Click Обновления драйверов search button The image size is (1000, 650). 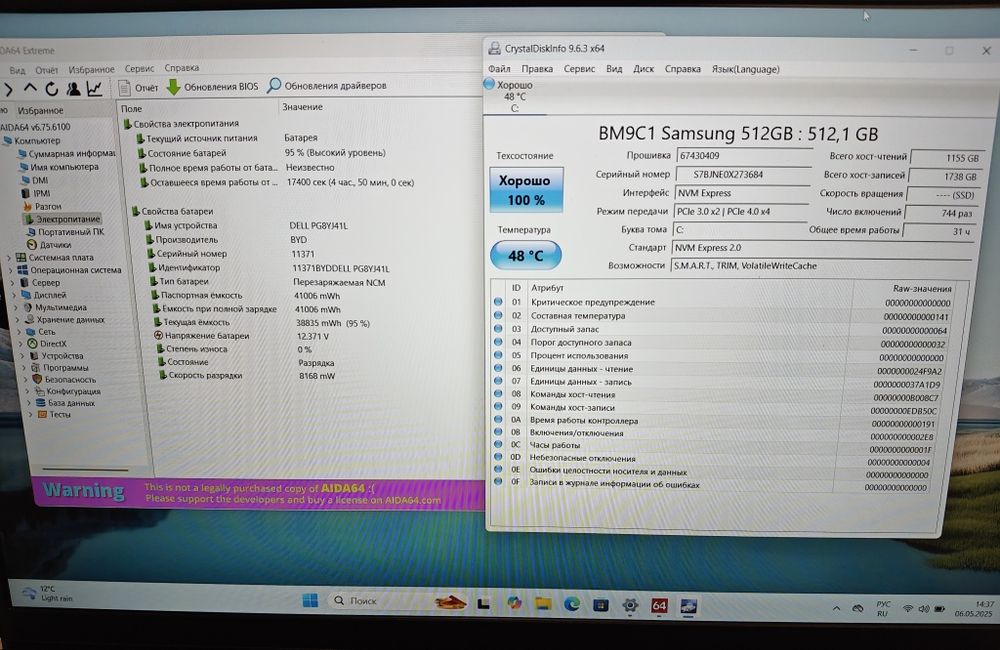[327, 85]
